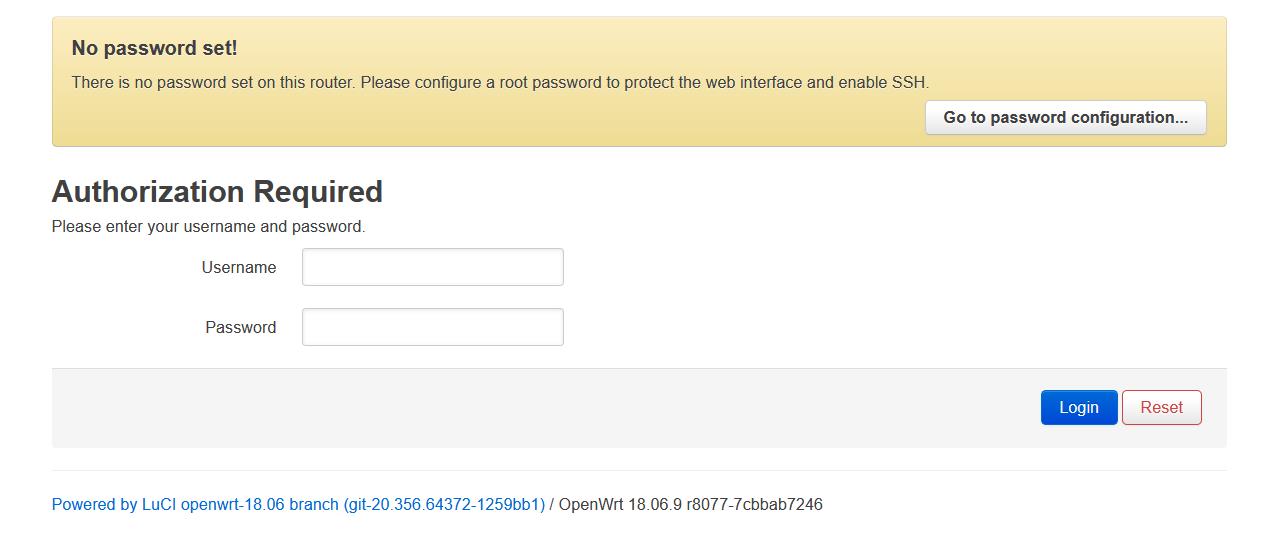Submit with the blue Login button
Image resolution: width=1288 pixels, height=540 pixels.
[x=1079, y=407]
